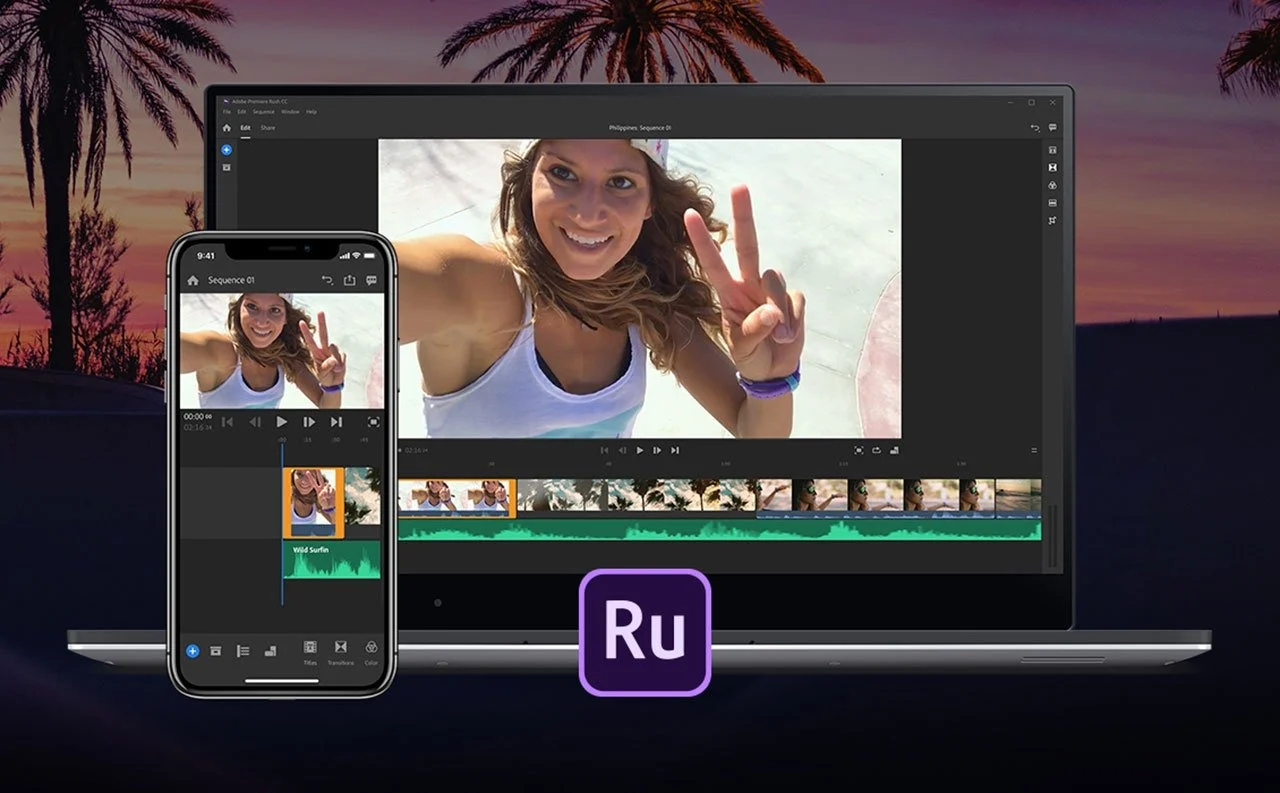Viewport: 1280px width, 793px height.
Task: Tap the blue plus to add media
Action: tap(192, 651)
